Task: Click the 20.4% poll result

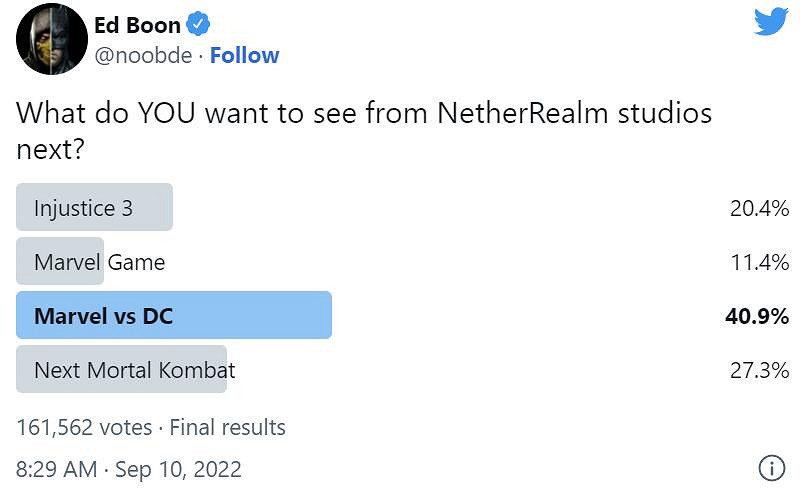Action: click(x=759, y=208)
